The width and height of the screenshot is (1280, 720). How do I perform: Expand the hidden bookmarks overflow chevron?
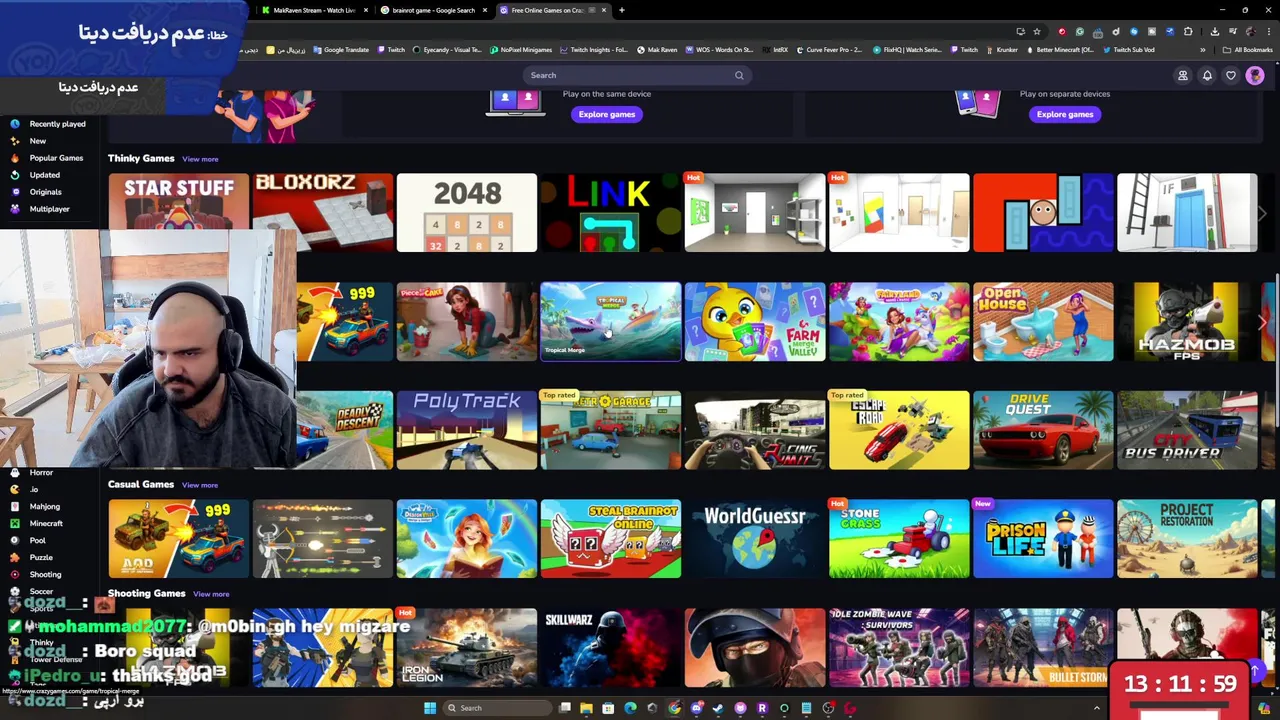click(1203, 50)
